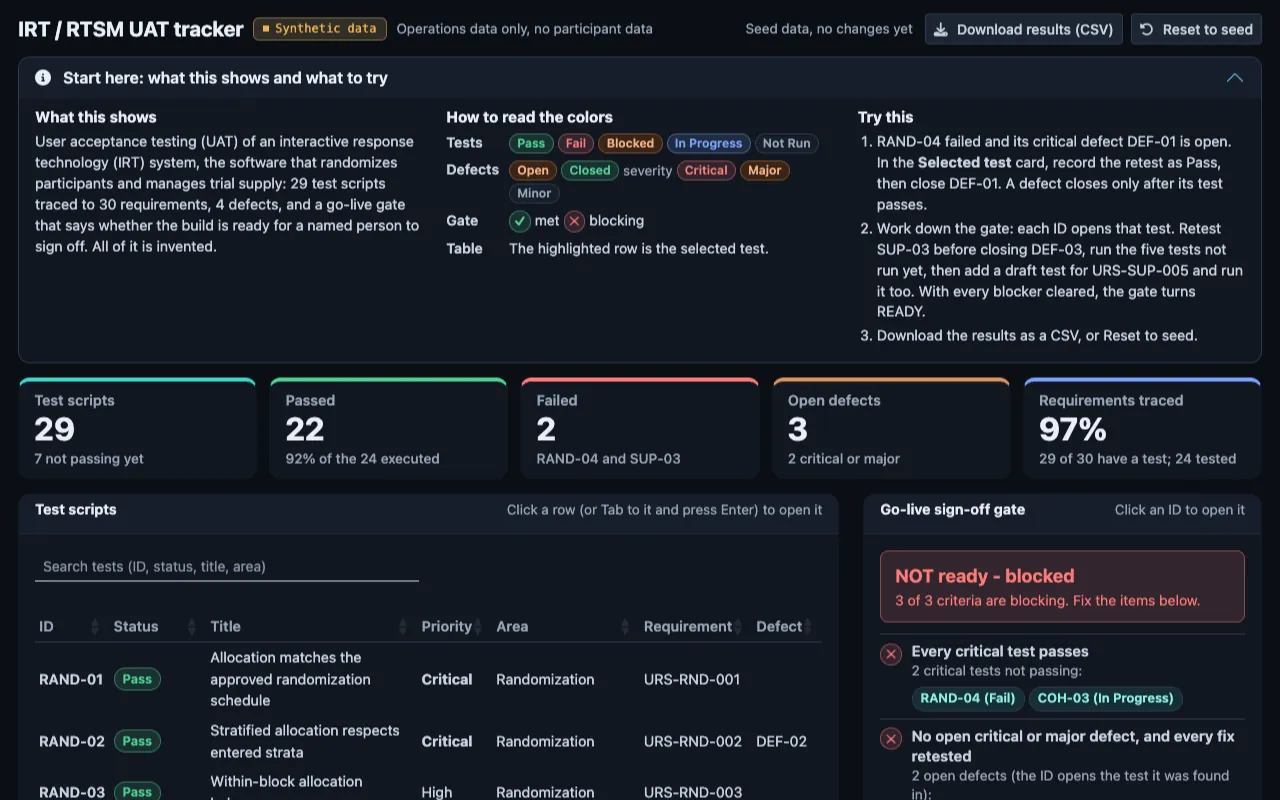Viewport: 1280px width, 800px height.
Task: Click the Fail badge in the legend
Action: (576, 143)
